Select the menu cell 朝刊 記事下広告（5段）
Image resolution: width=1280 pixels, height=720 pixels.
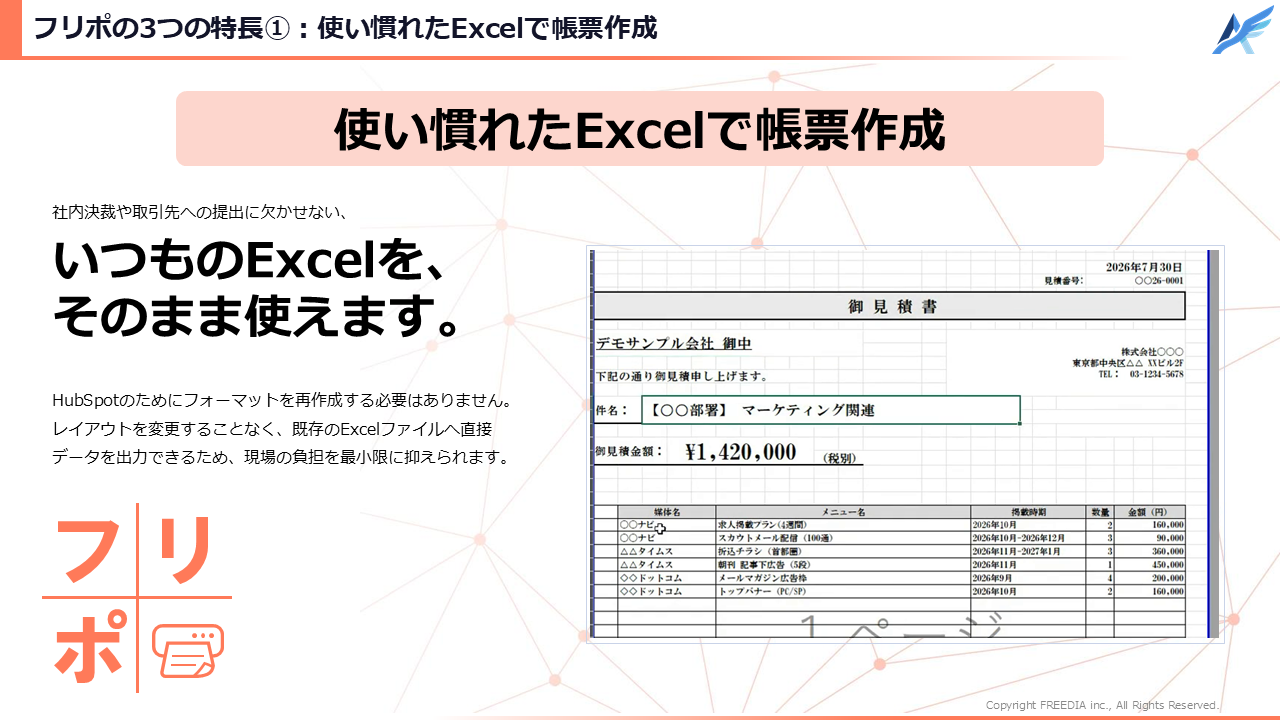point(843,565)
